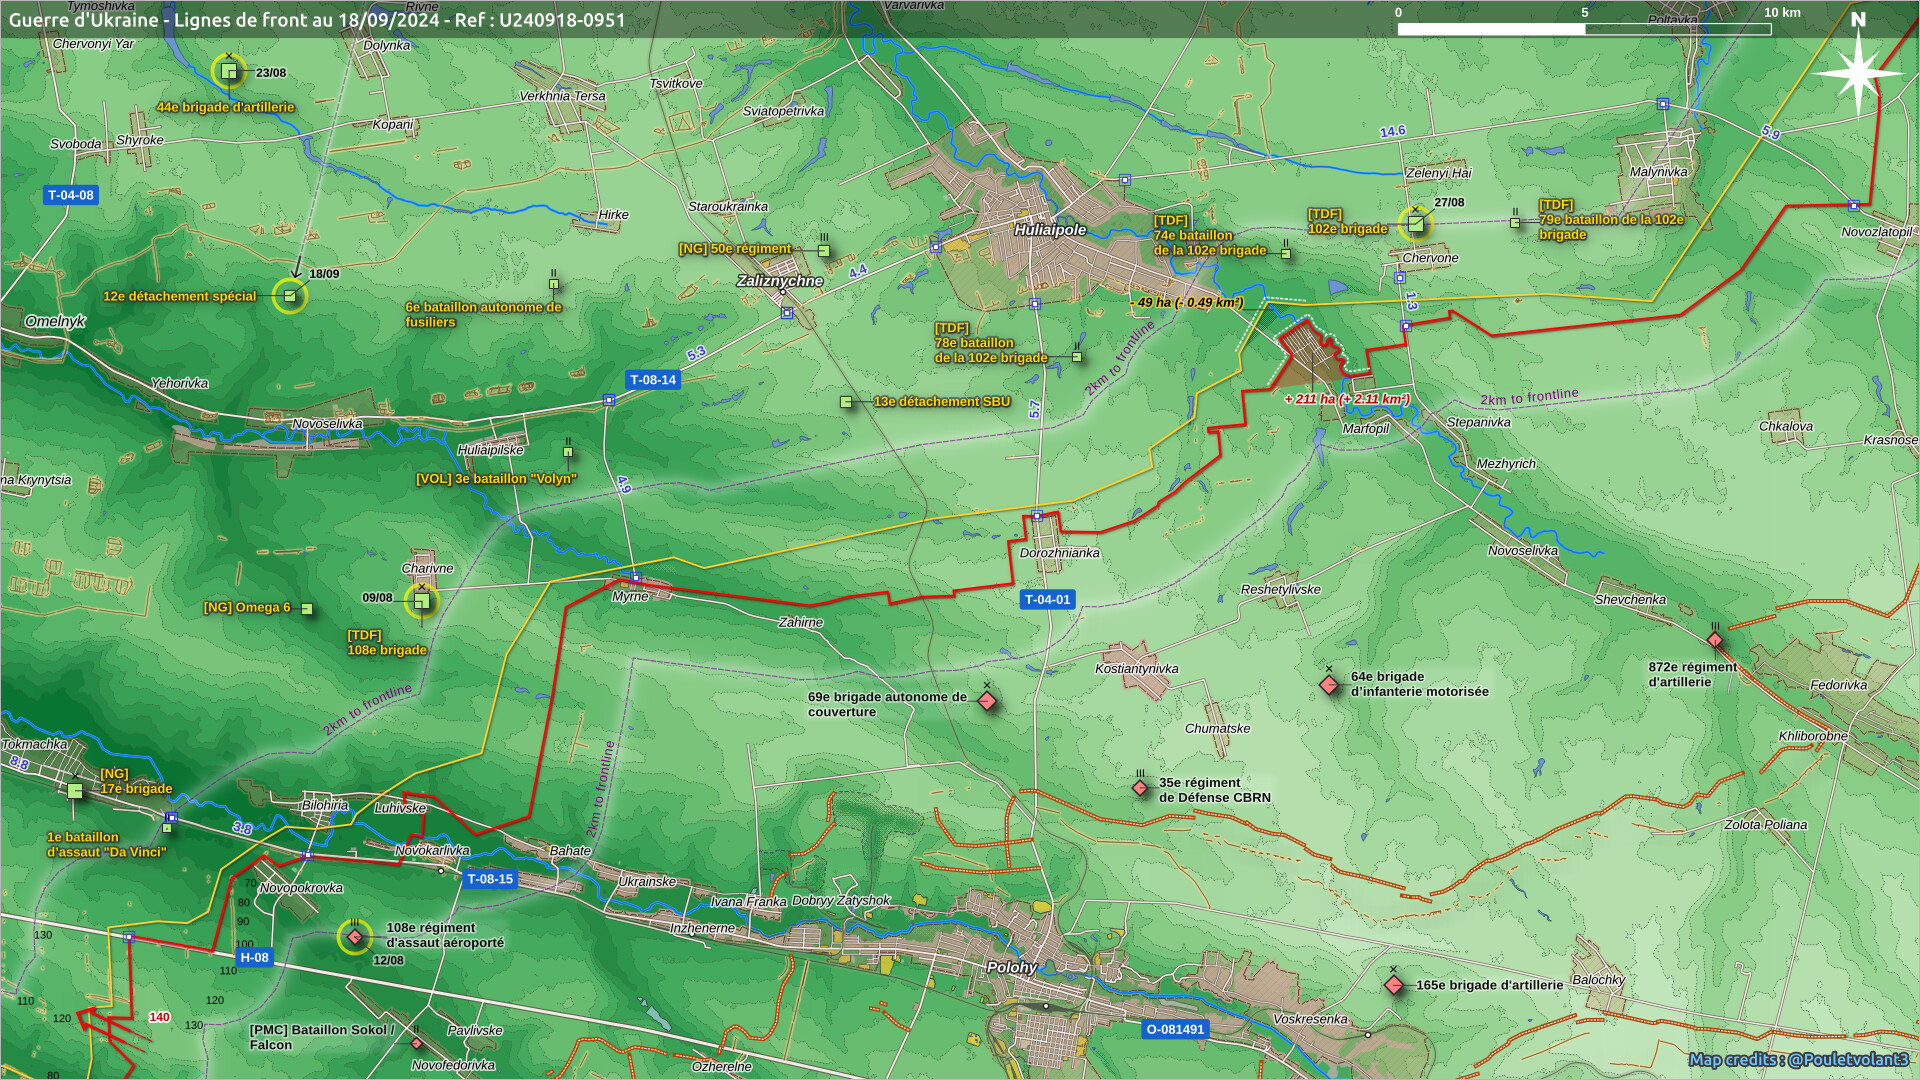Click the 165e brigade d'artillerie diamond icon
This screenshot has height=1080, width=1920.
click(1394, 985)
